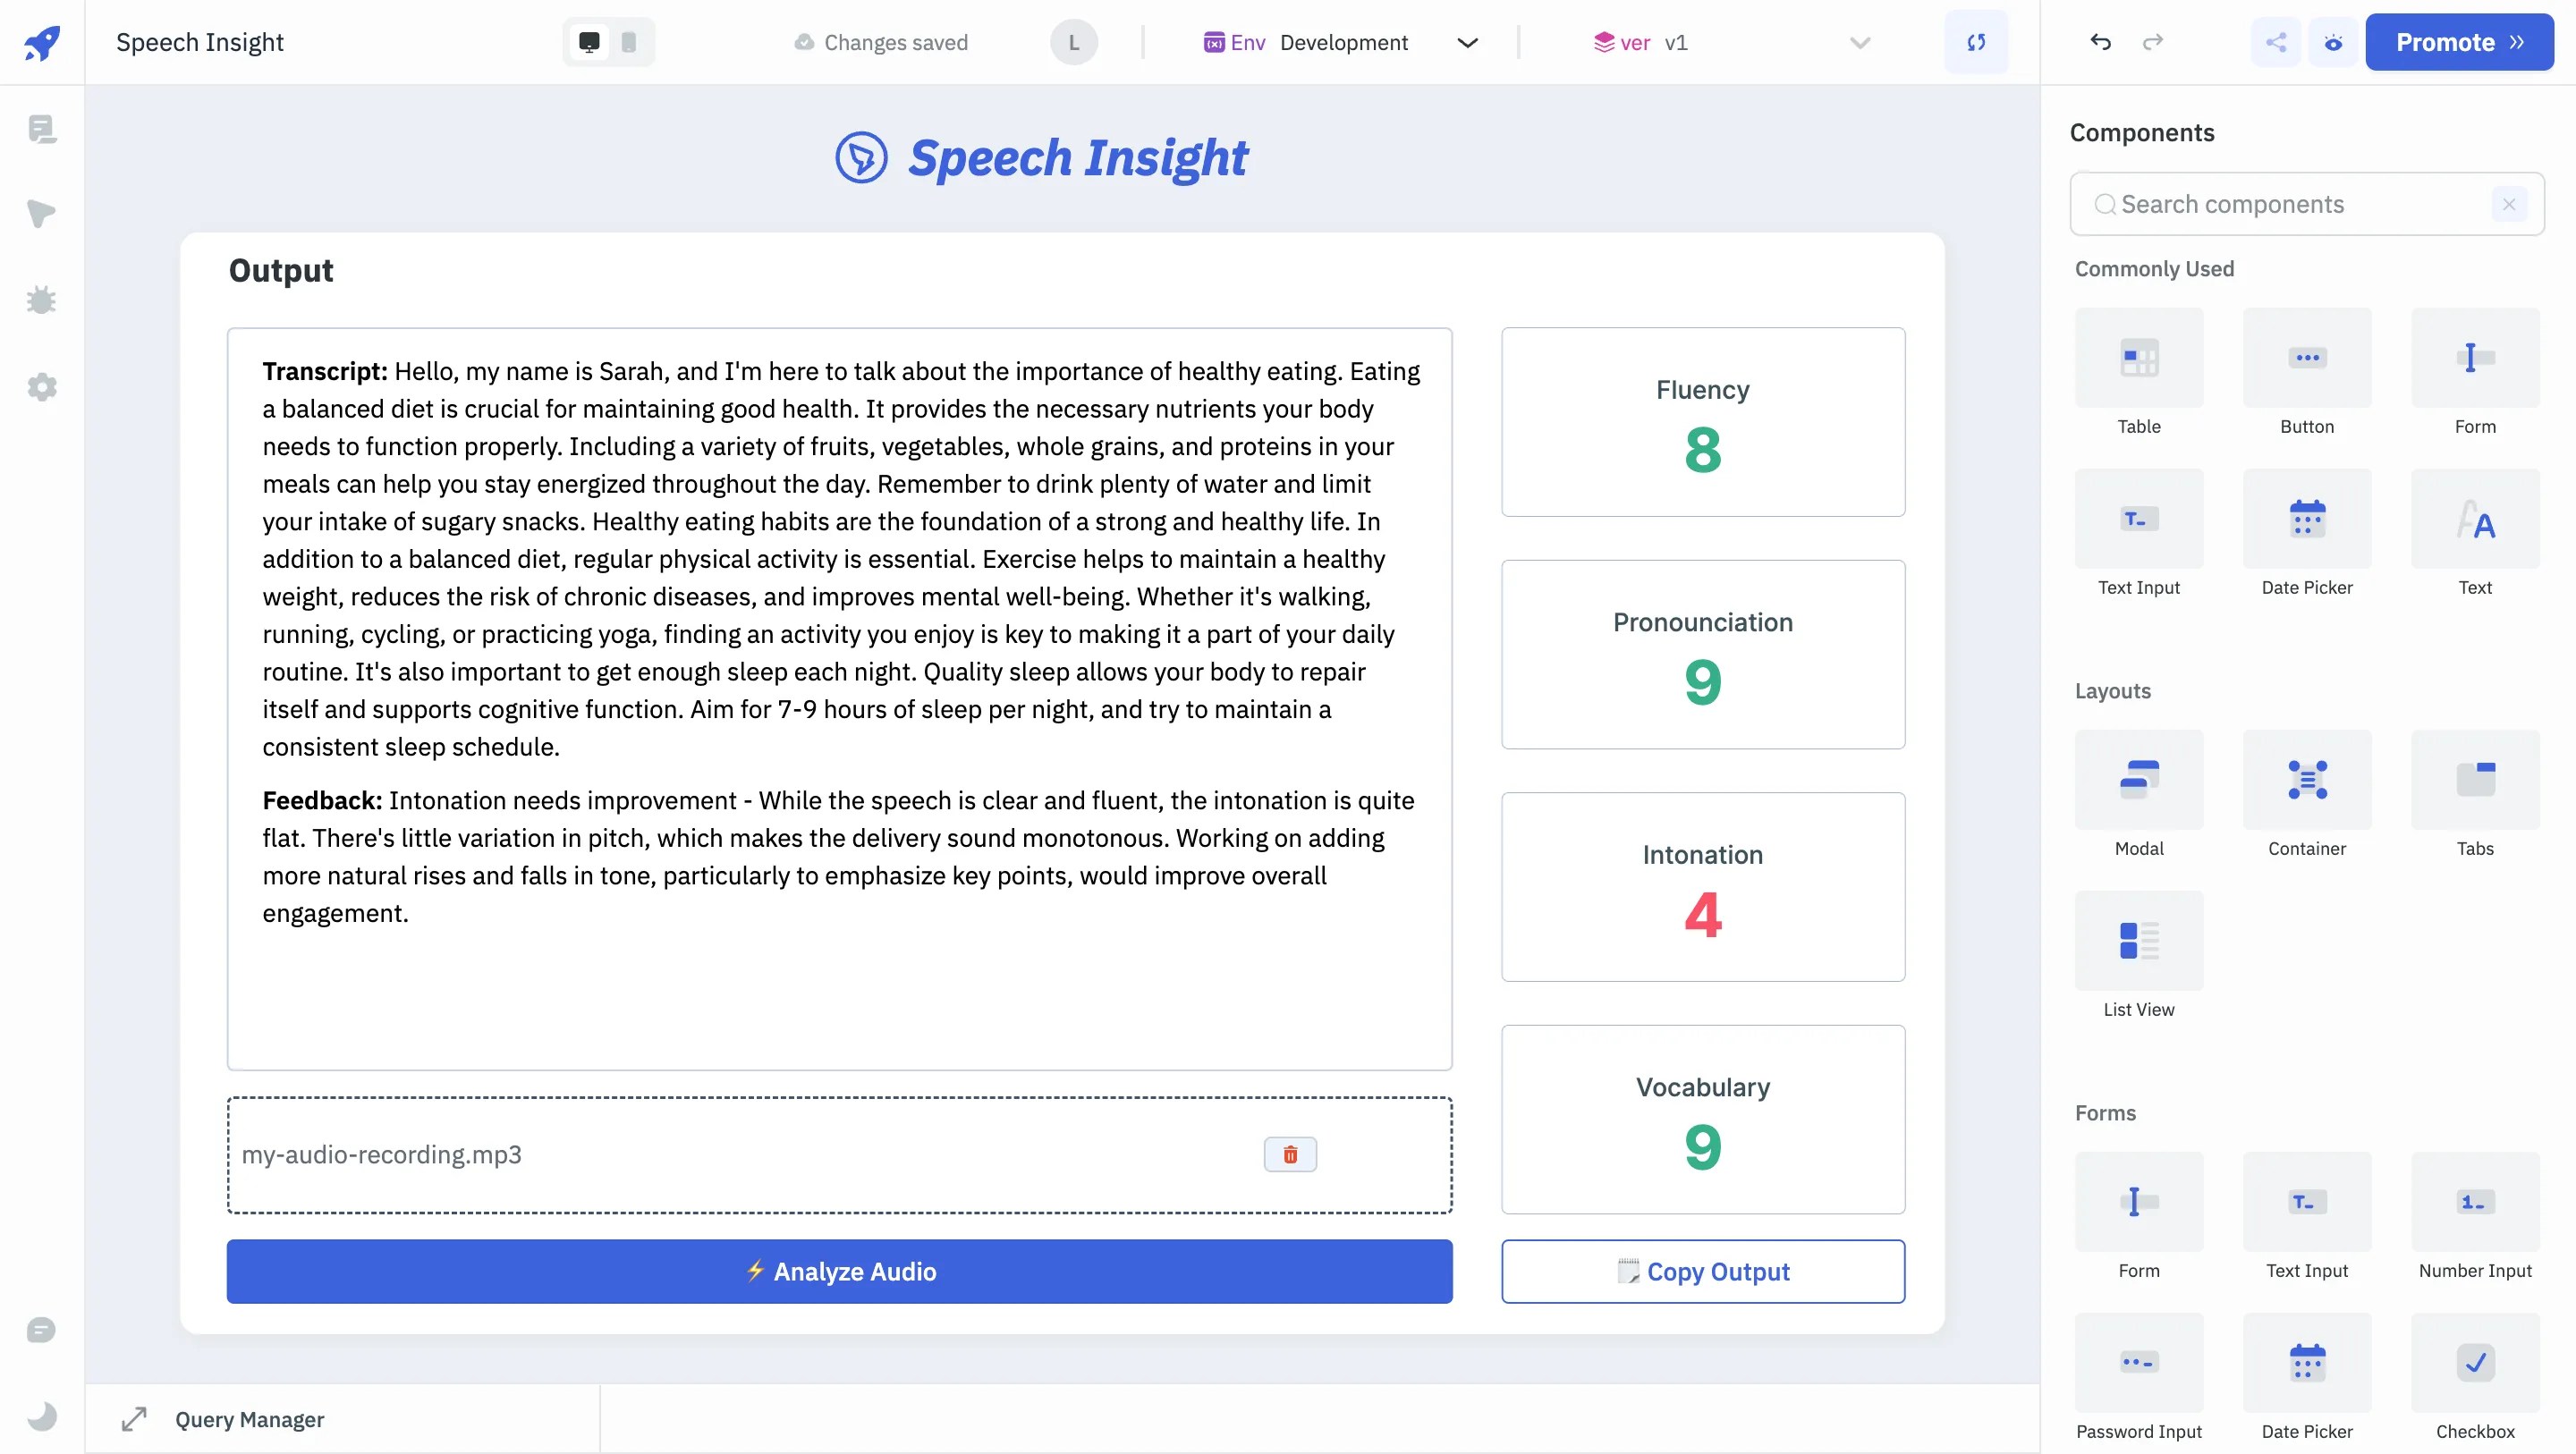Viewport: 2576px width, 1454px height.
Task: Delete my-audio-recording.mp3 with the trash icon
Action: [x=1290, y=1155]
